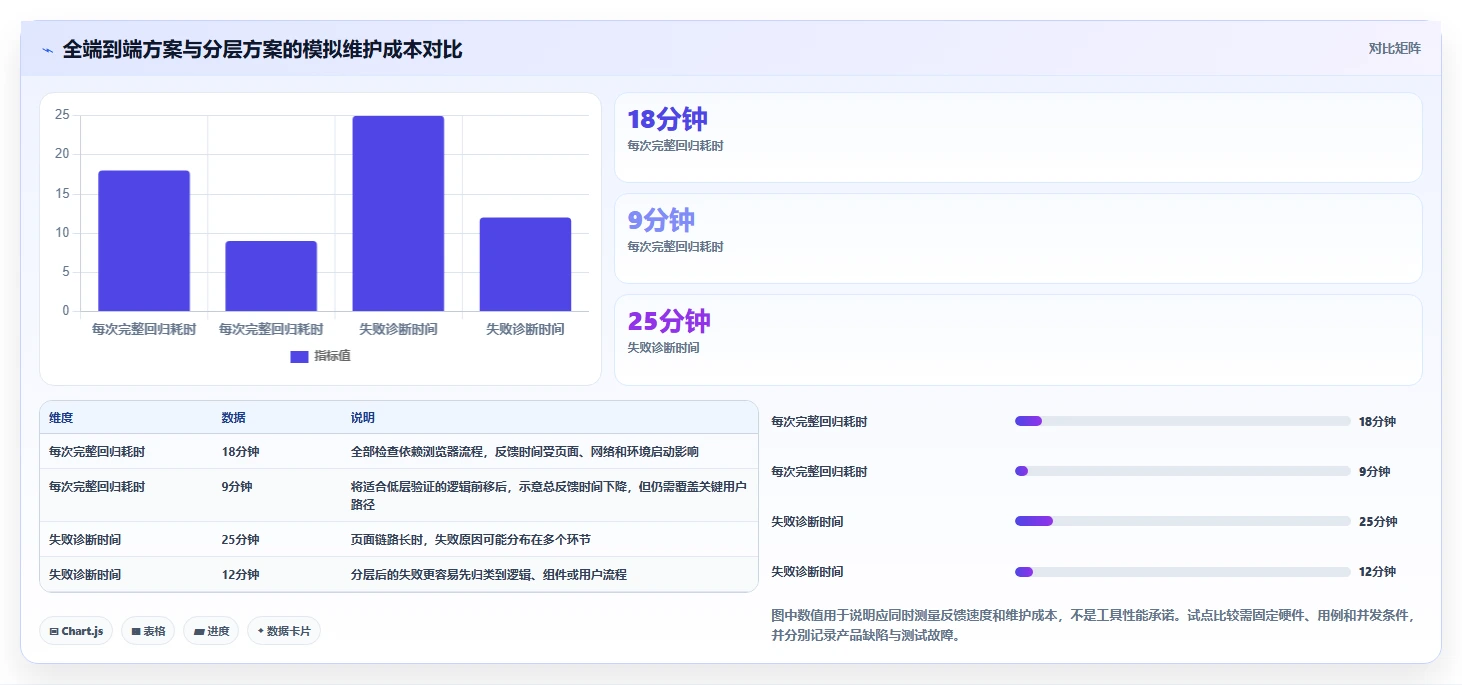Select the 数据卡片 chip
Image resolution: width=1462 pixels, height=685 pixels.
pyautogui.click(x=284, y=631)
